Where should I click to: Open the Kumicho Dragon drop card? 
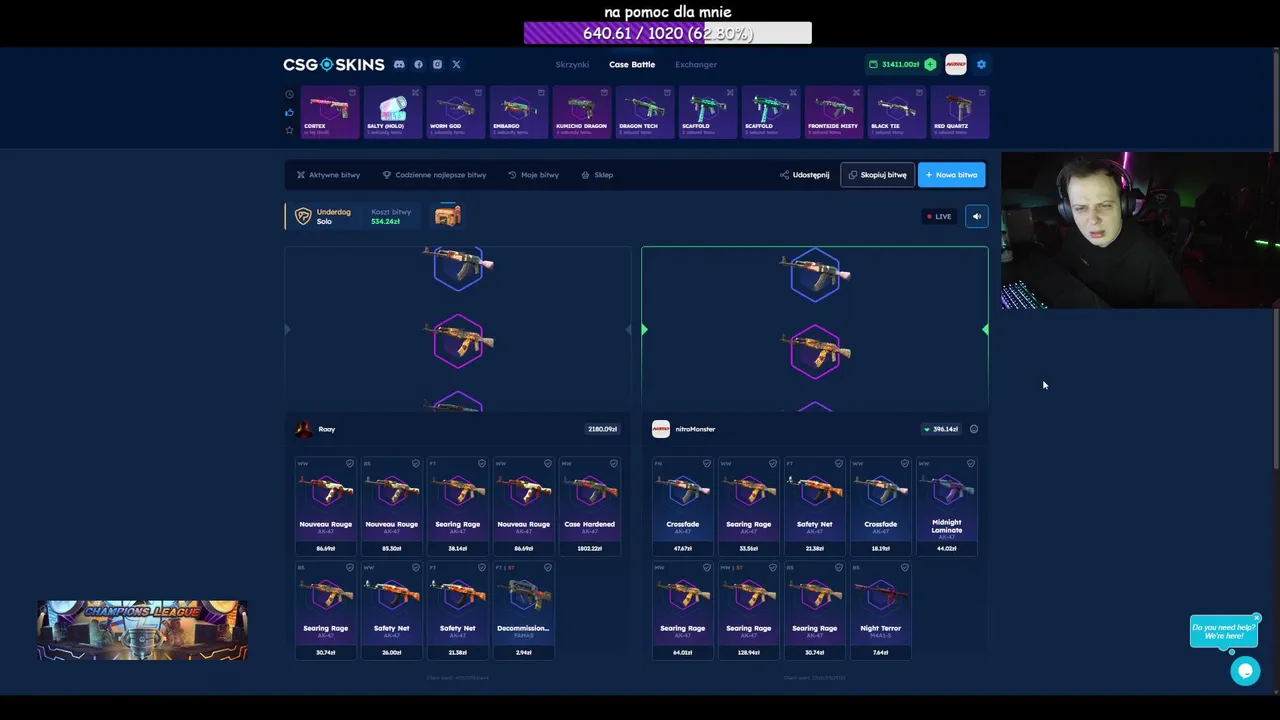580,112
